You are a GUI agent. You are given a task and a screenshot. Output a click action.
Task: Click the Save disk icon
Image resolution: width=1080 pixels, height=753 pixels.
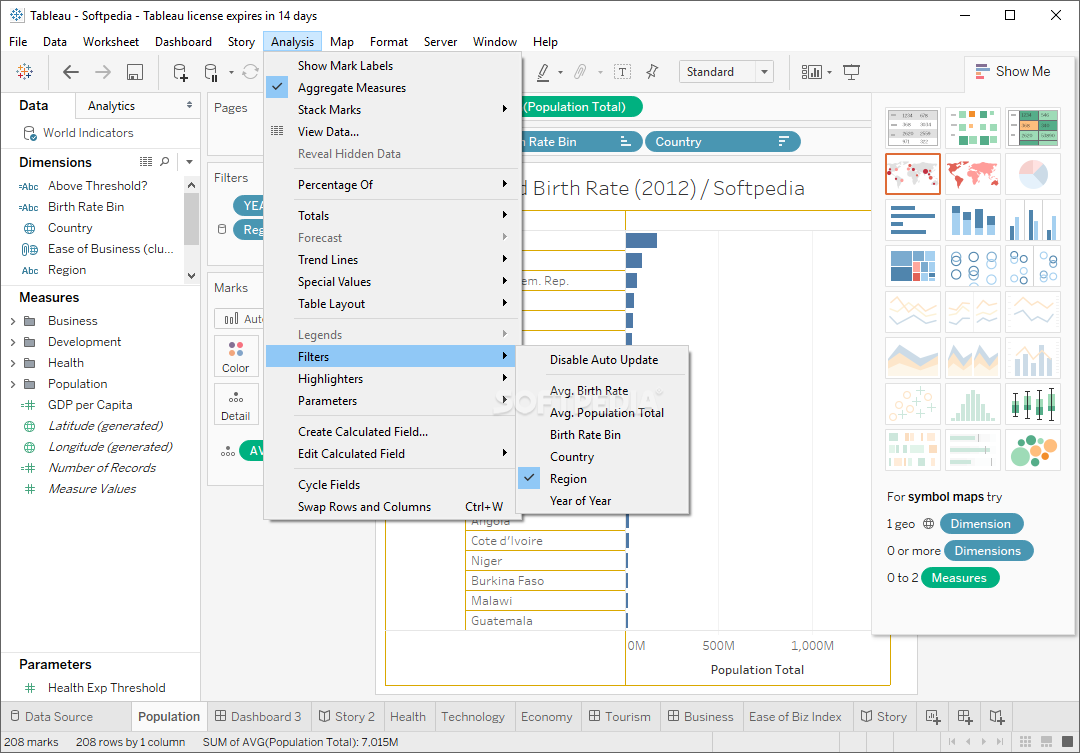pyautogui.click(x=135, y=72)
